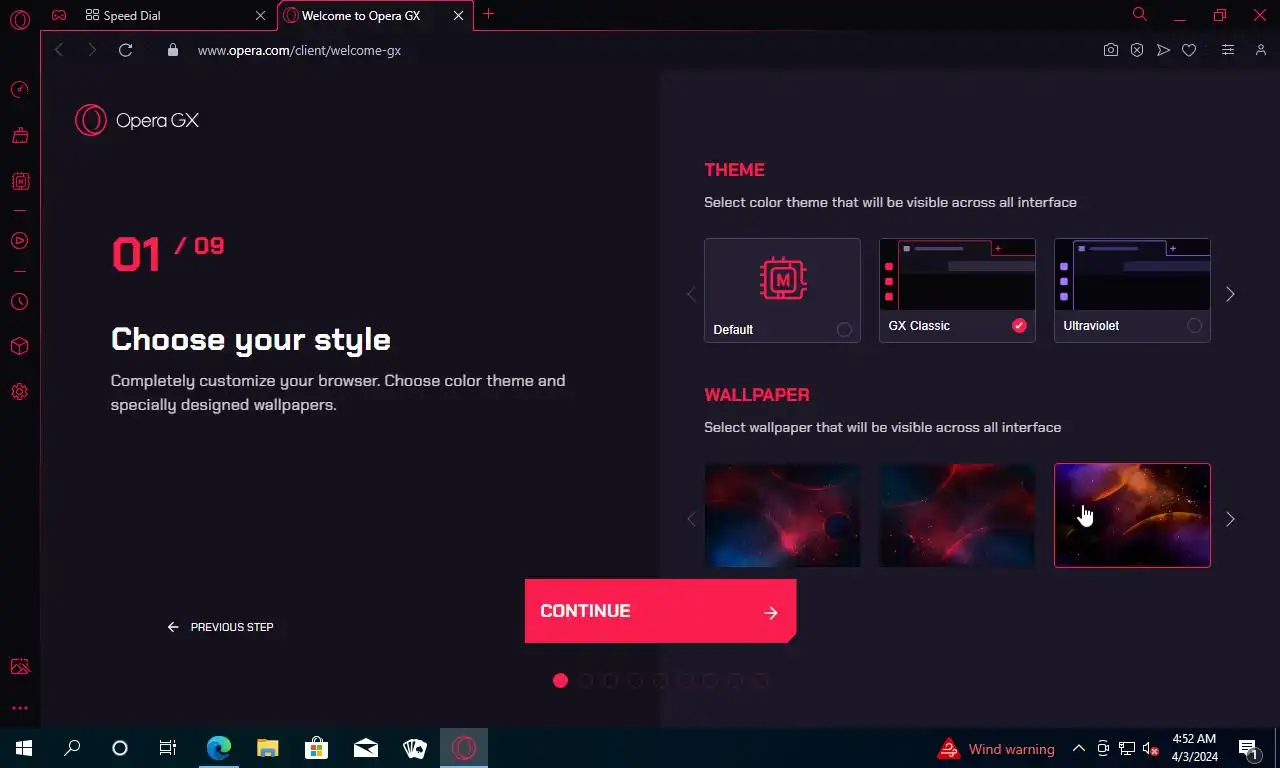Image resolution: width=1280 pixels, height=768 pixels.
Task: Open GX Cleaner broom icon
Action: click(19, 135)
